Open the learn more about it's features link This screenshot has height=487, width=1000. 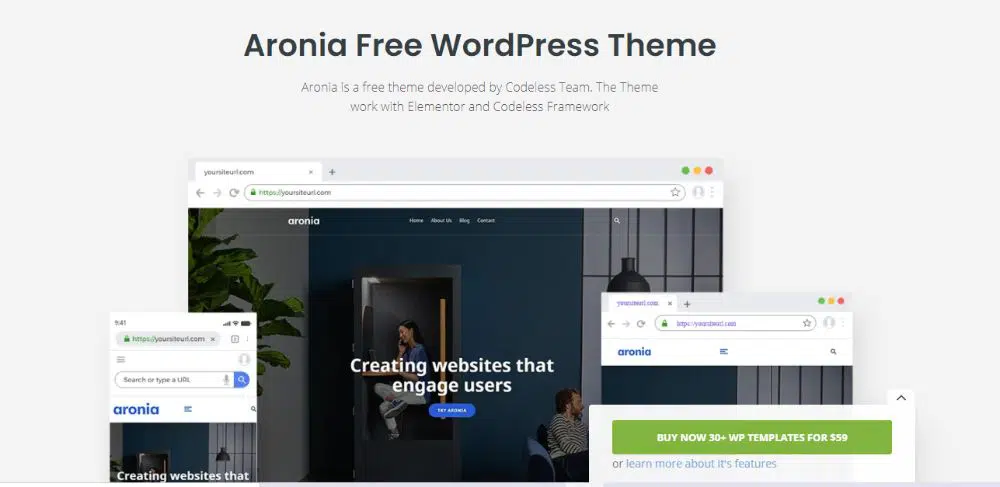click(x=700, y=464)
